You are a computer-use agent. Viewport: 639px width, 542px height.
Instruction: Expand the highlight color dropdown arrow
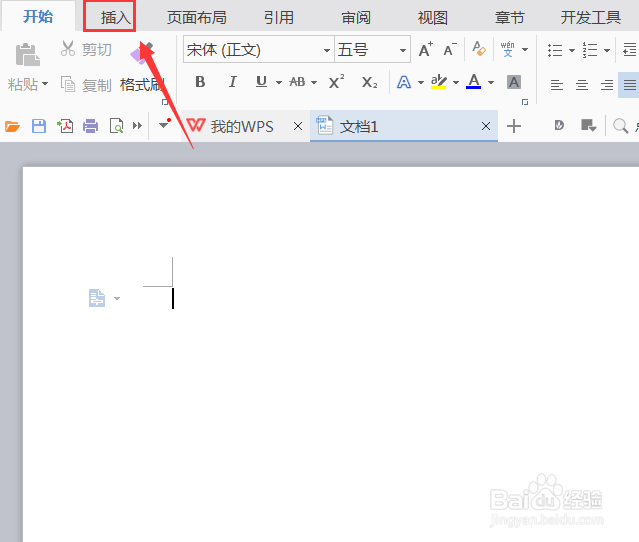click(x=456, y=82)
